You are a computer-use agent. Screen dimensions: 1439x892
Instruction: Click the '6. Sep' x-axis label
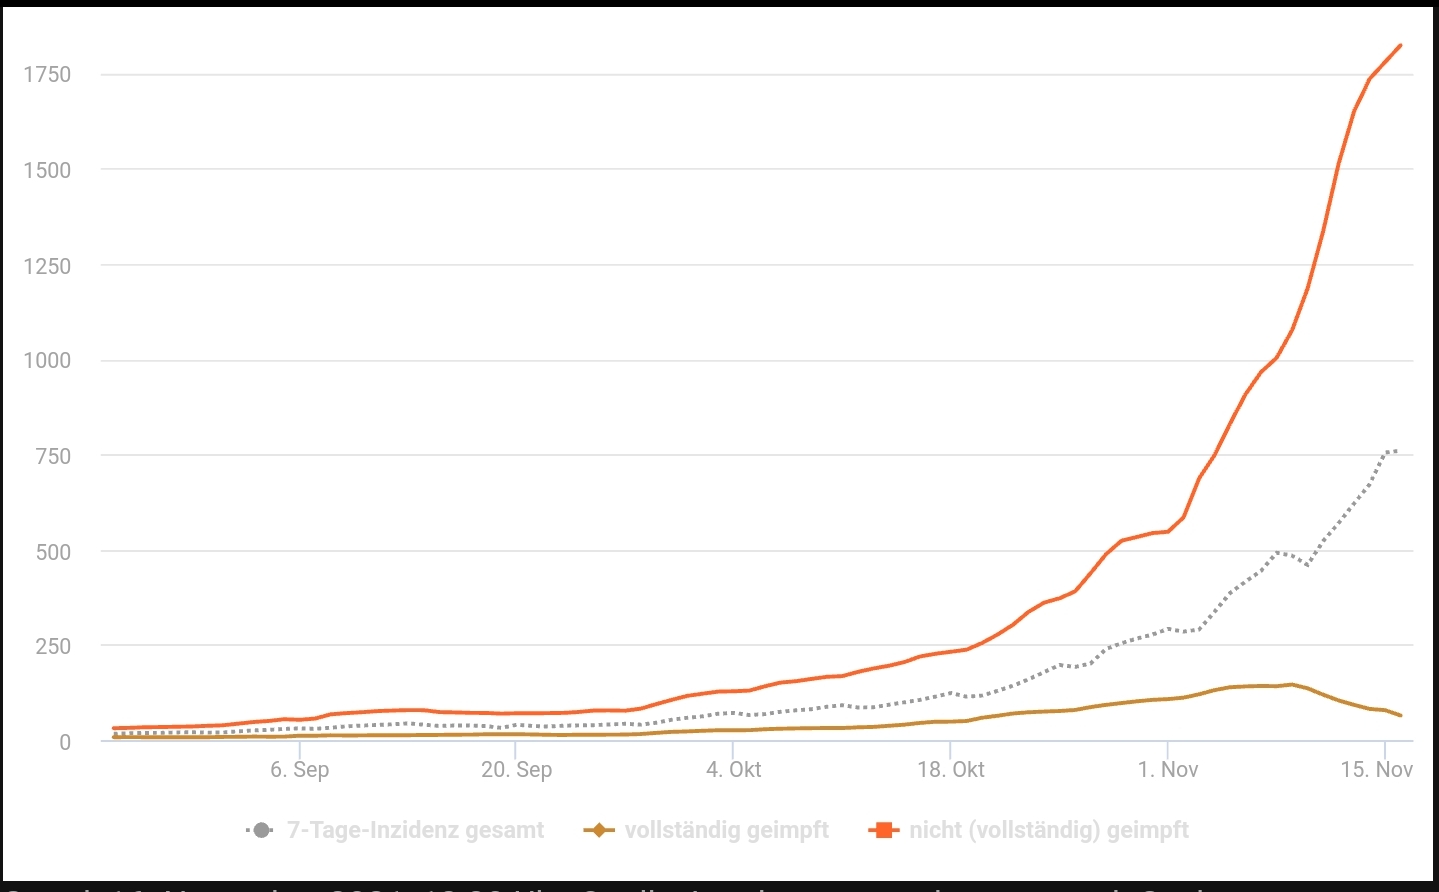click(299, 770)
